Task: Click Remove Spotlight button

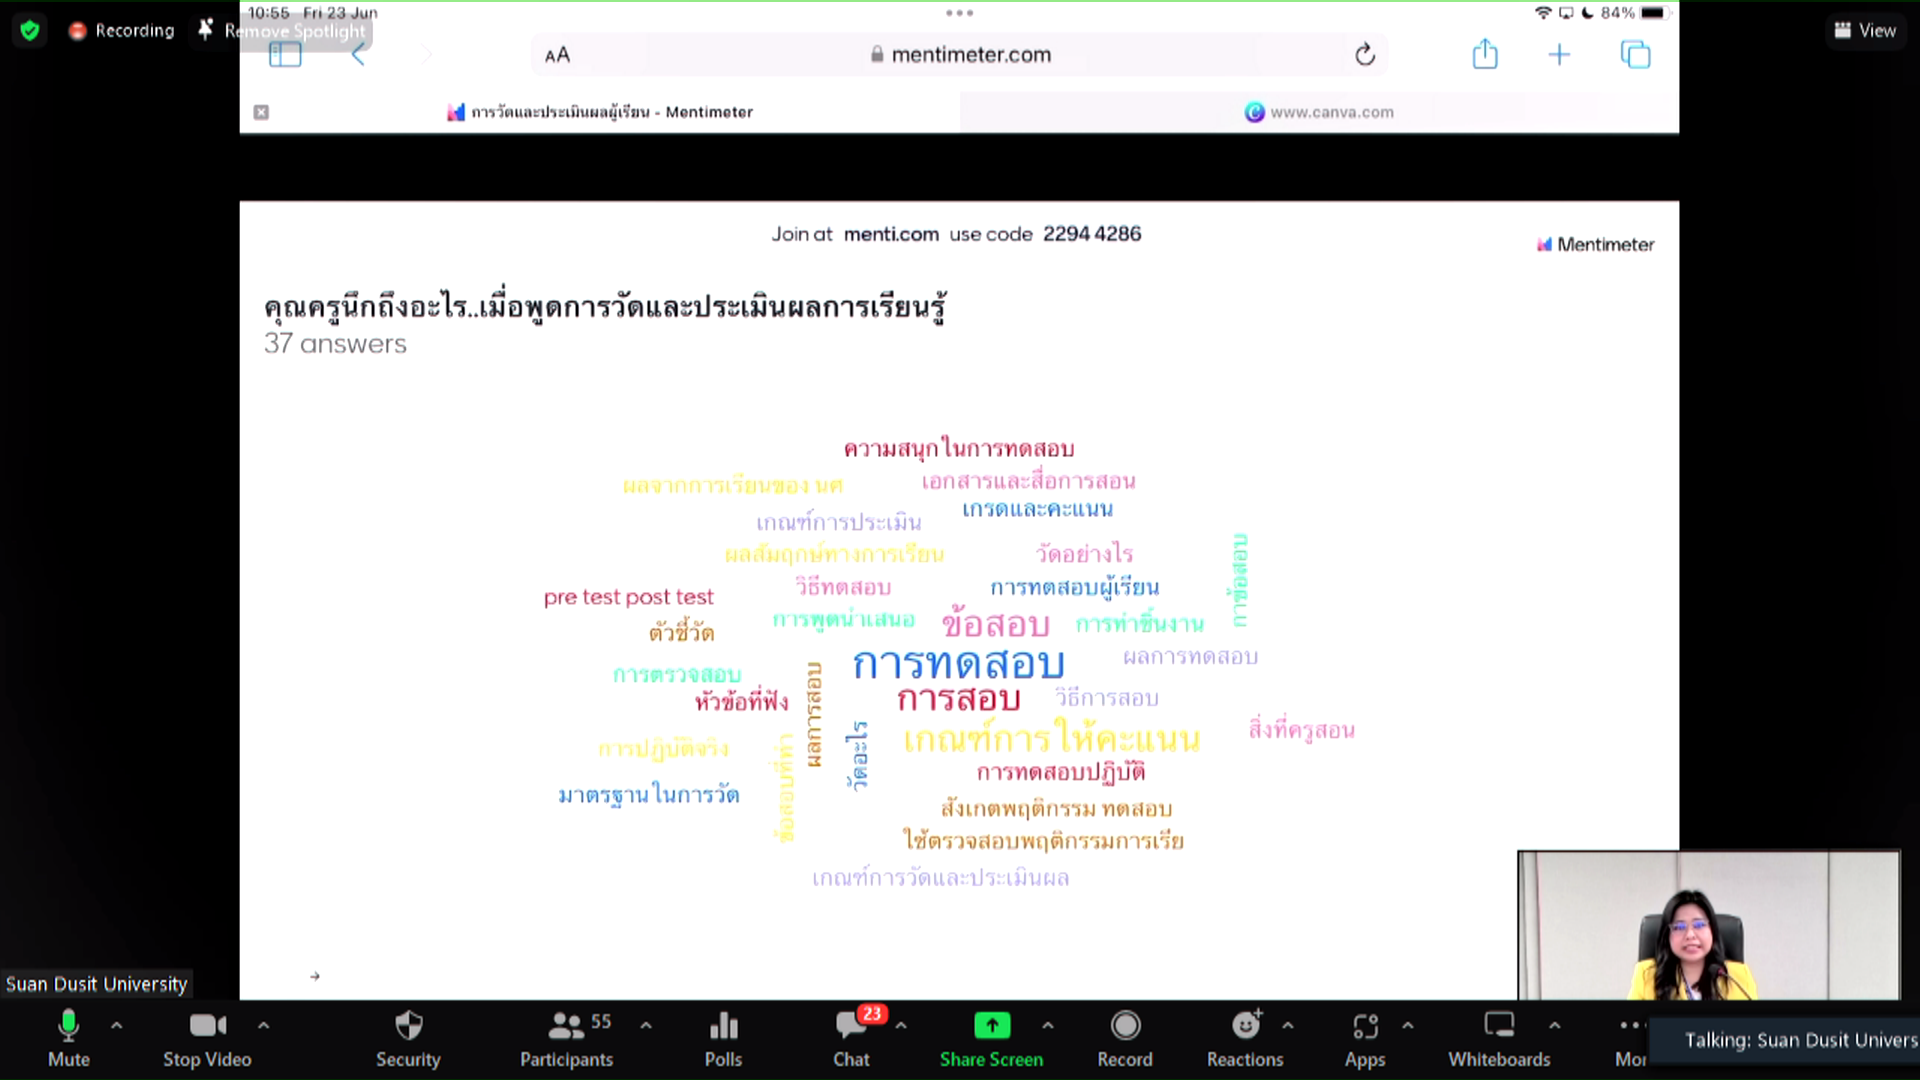Action: coord(283,31)
